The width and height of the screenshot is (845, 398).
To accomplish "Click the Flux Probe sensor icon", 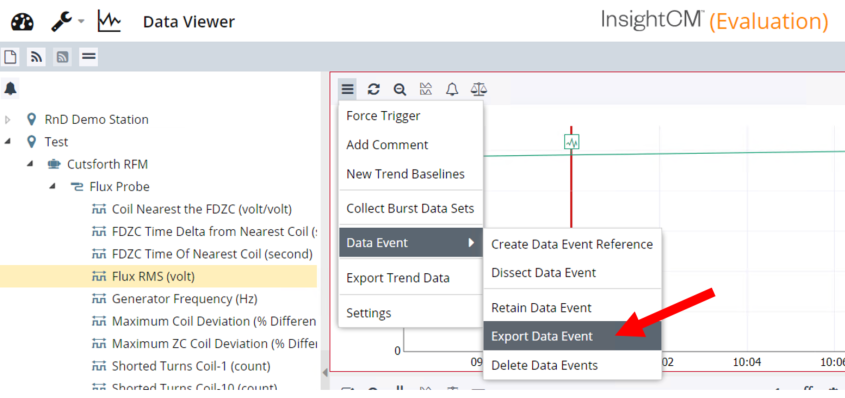I will (x=78, y=187).
